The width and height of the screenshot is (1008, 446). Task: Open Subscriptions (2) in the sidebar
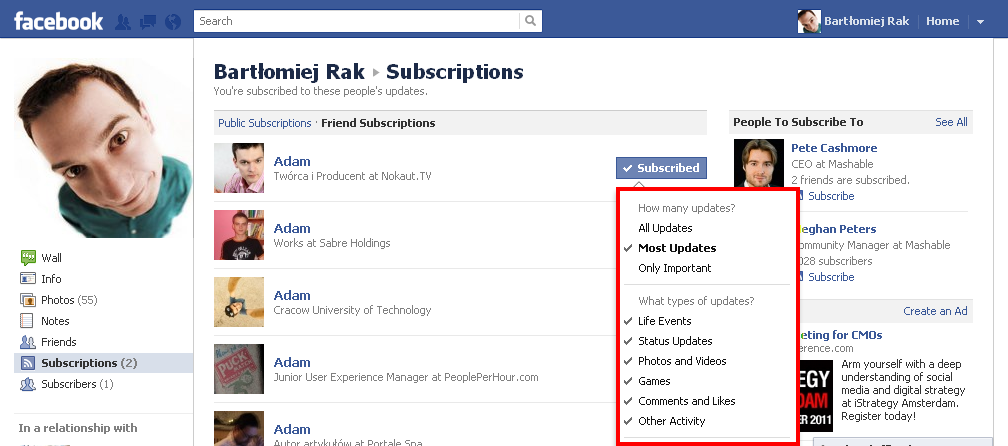pyautogui.click(x=89, y=363)
